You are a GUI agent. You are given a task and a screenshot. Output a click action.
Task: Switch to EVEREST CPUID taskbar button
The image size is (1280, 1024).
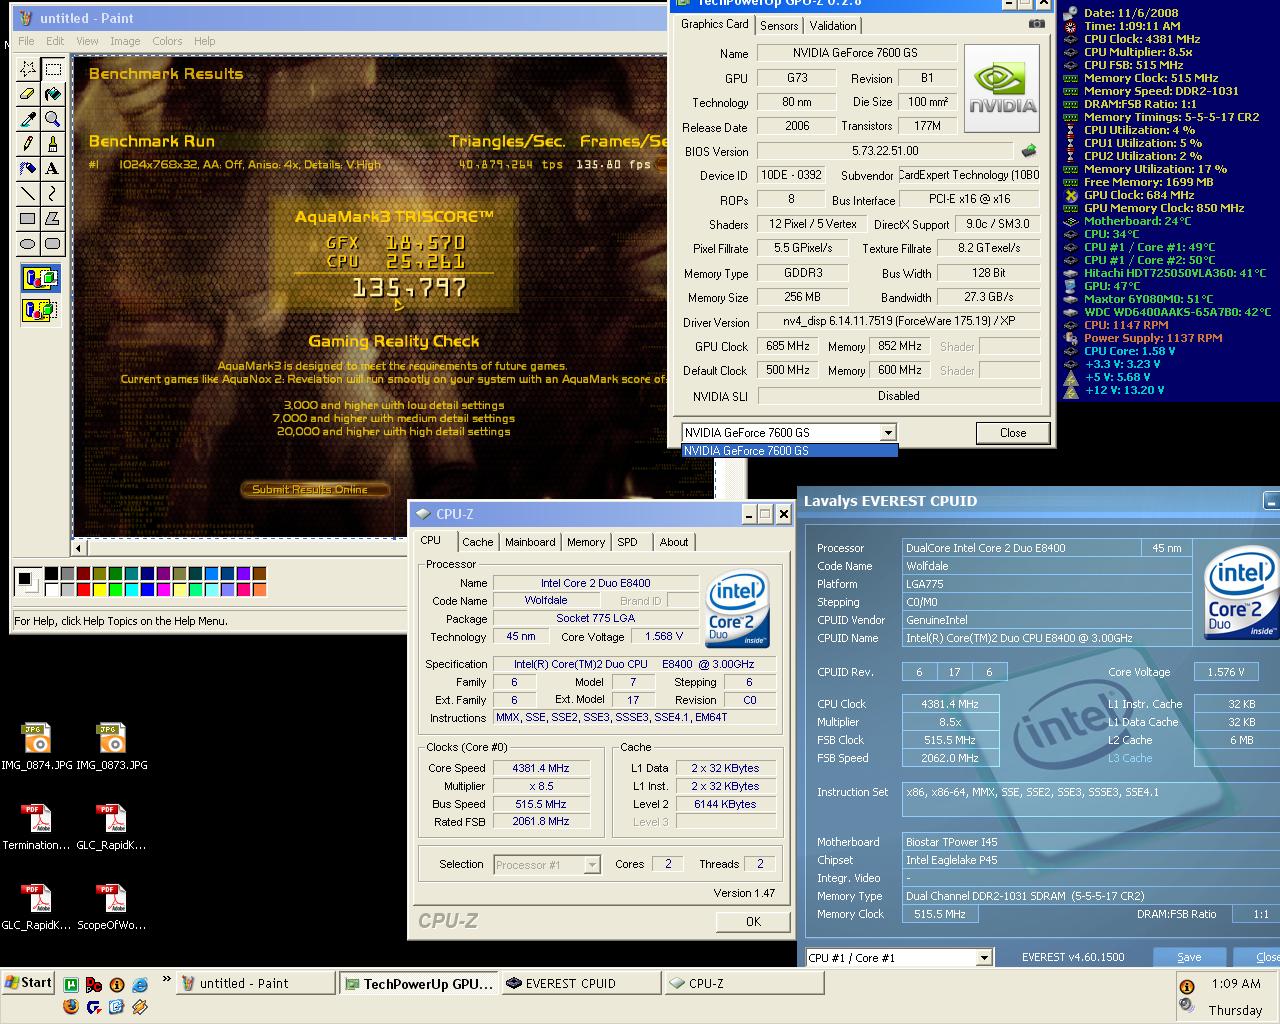pos(579,984)
